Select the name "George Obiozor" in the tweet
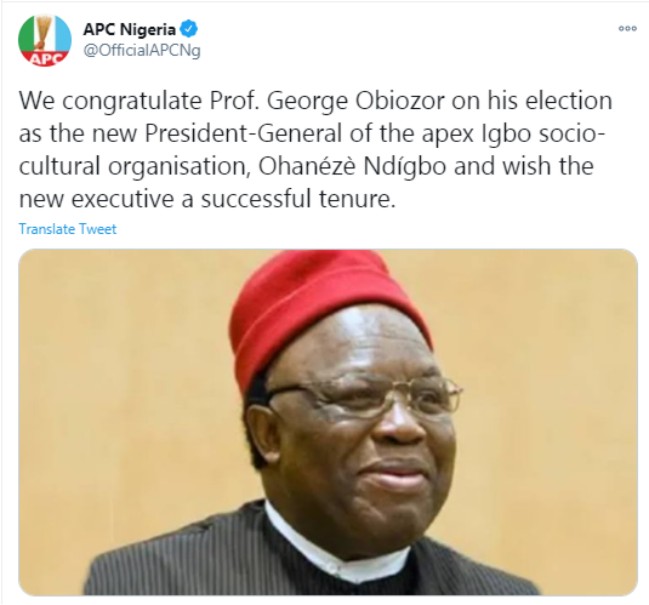The width and height of the screenshot is (649, 605). coord(356,101)
